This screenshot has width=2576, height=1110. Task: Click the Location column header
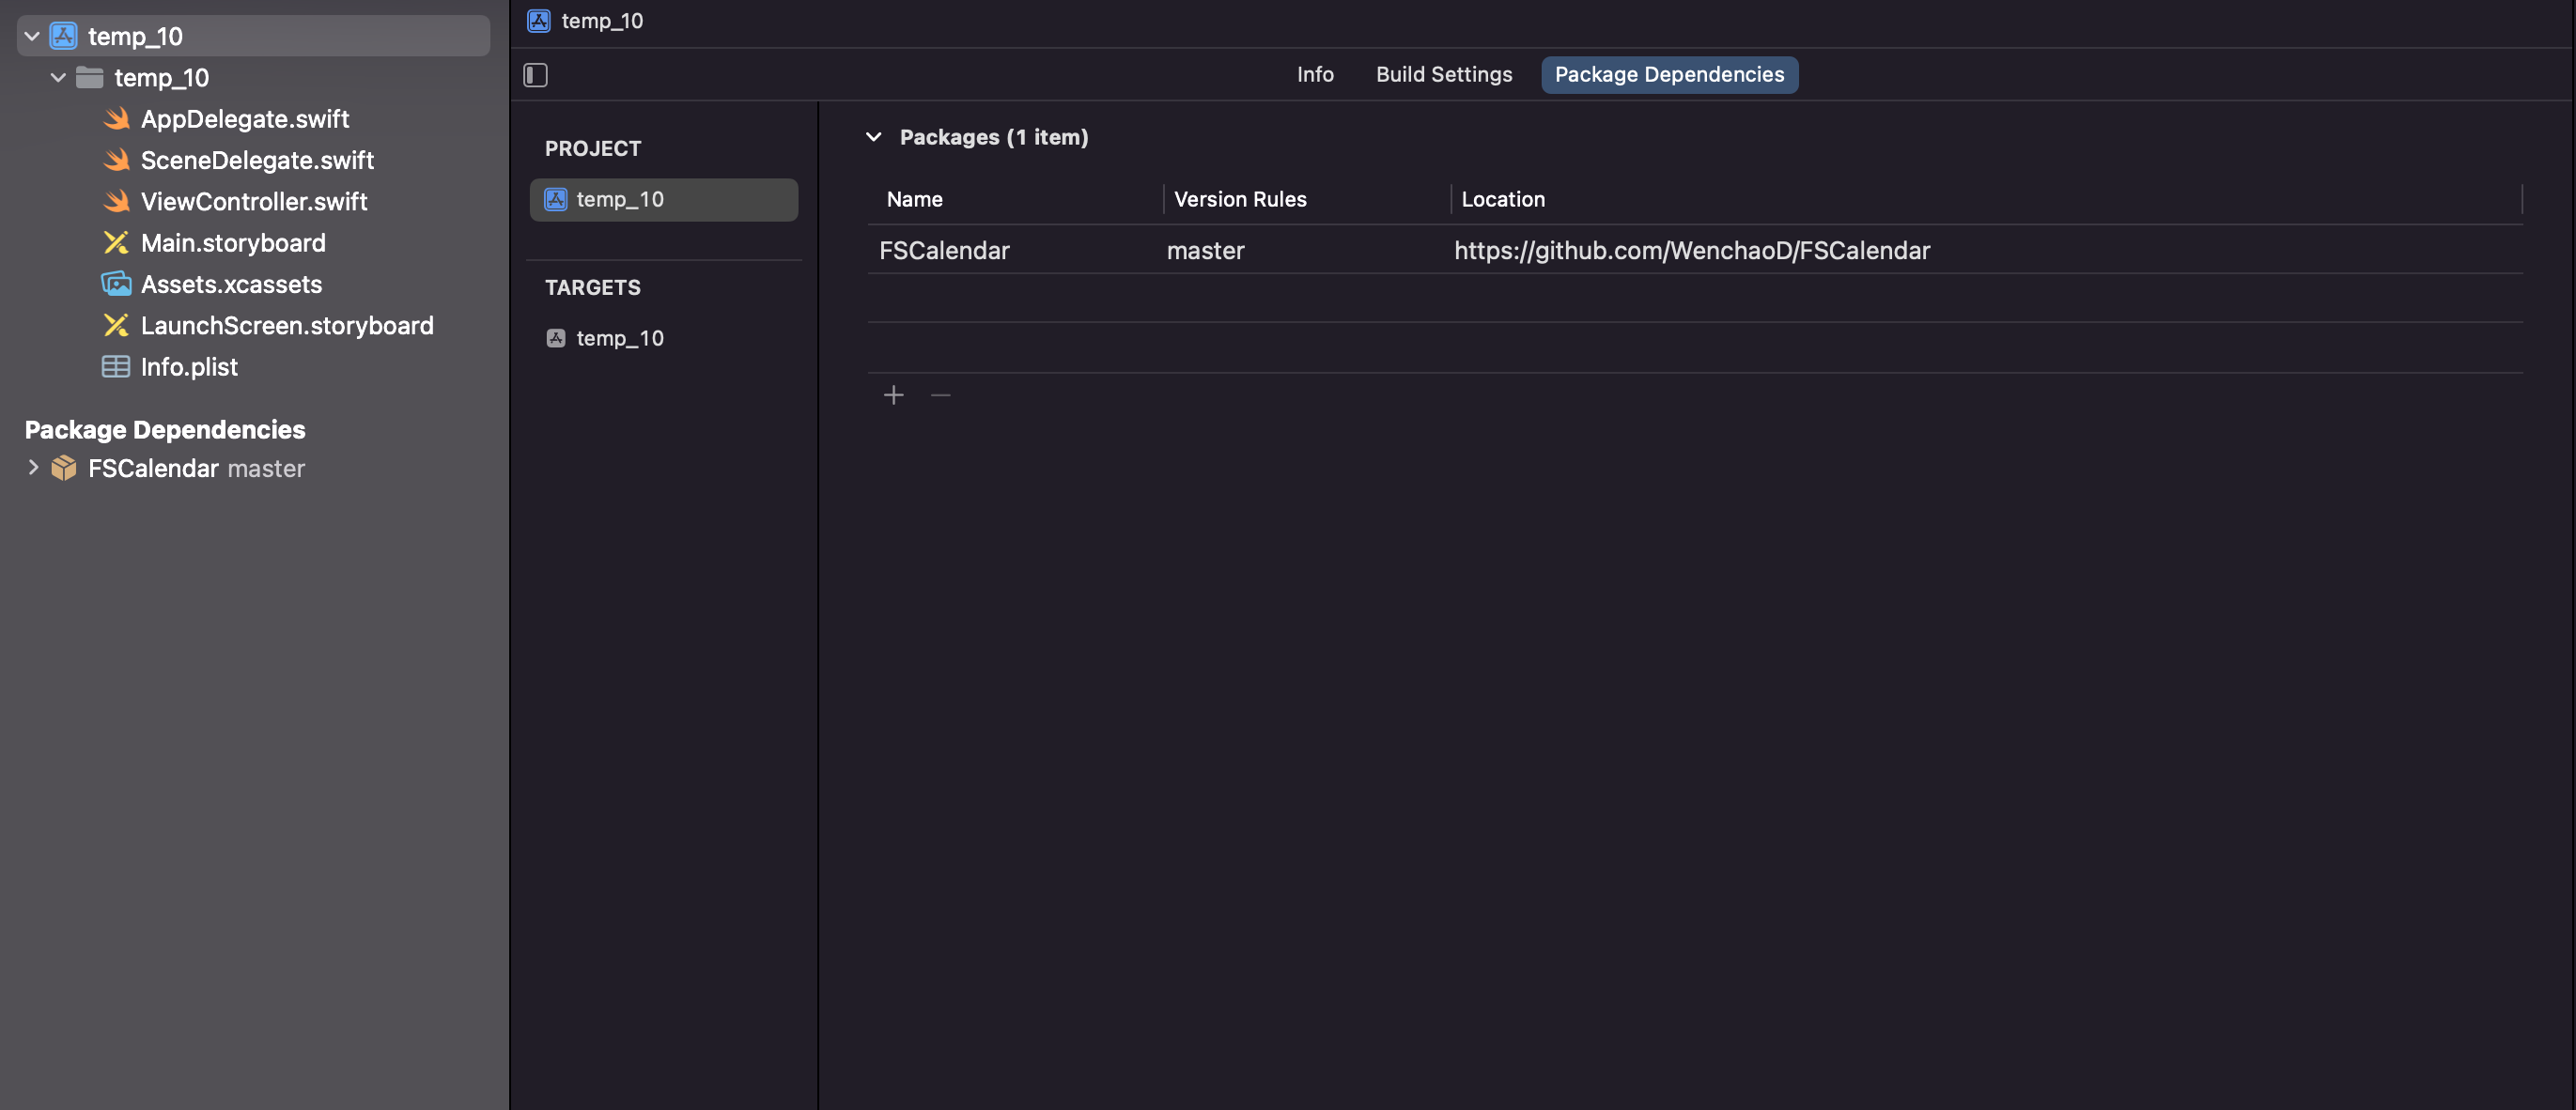1503,199
